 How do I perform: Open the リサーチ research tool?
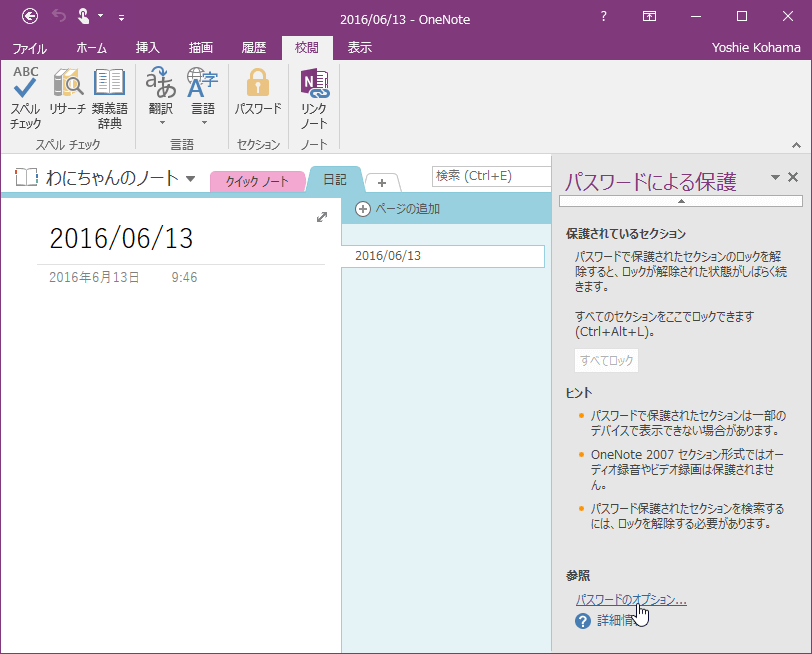(x=67, y=92)
